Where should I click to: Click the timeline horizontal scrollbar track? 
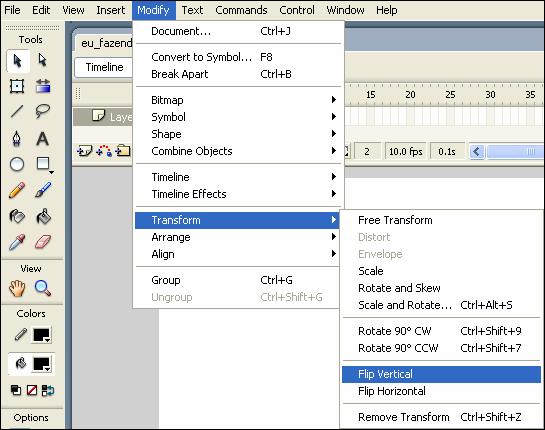pyautogui.click(x=515, y=152)
